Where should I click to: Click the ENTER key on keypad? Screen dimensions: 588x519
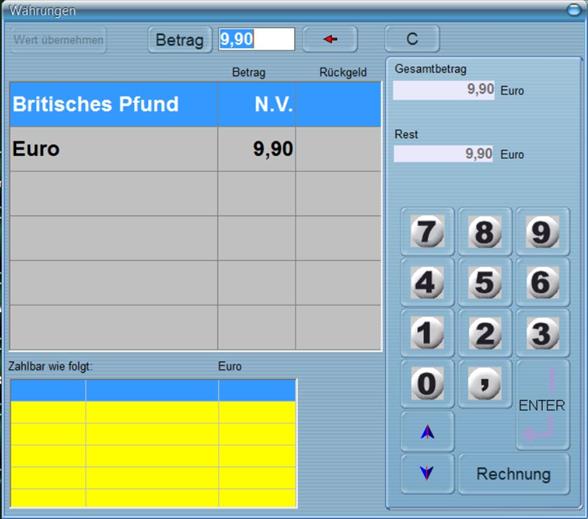pos(542,405)
